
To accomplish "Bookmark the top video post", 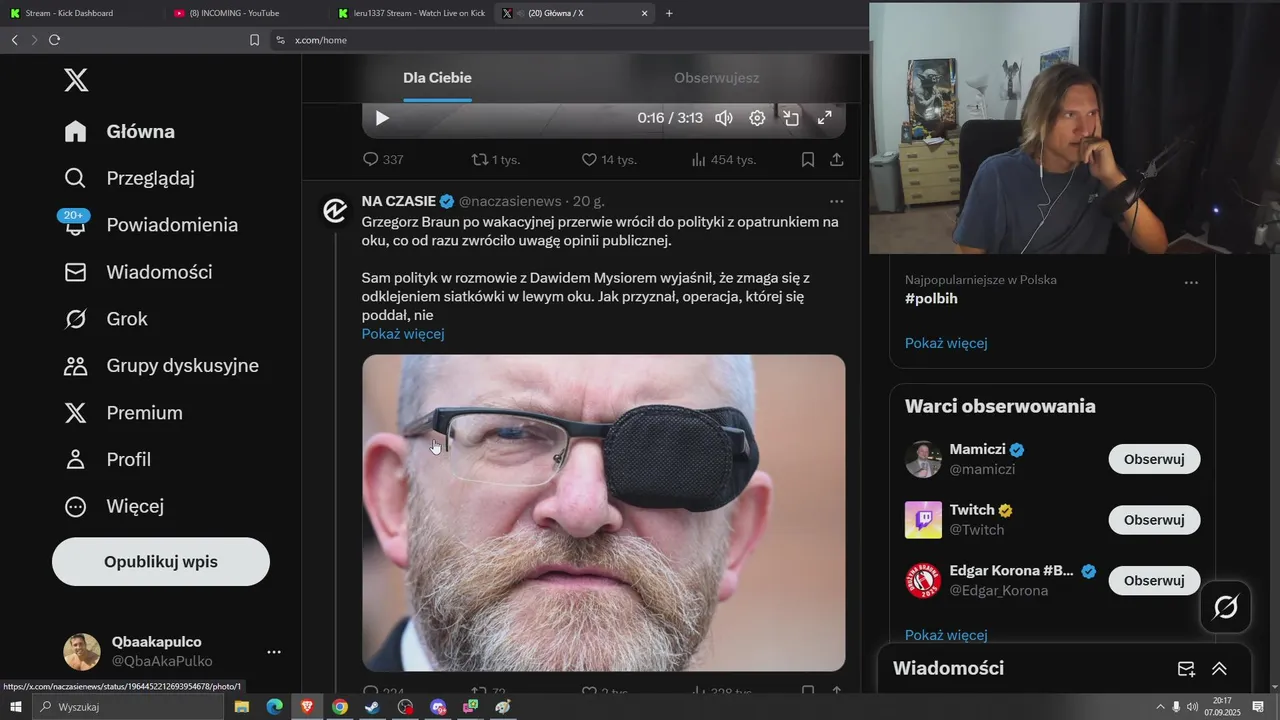I will coord(808,160).
